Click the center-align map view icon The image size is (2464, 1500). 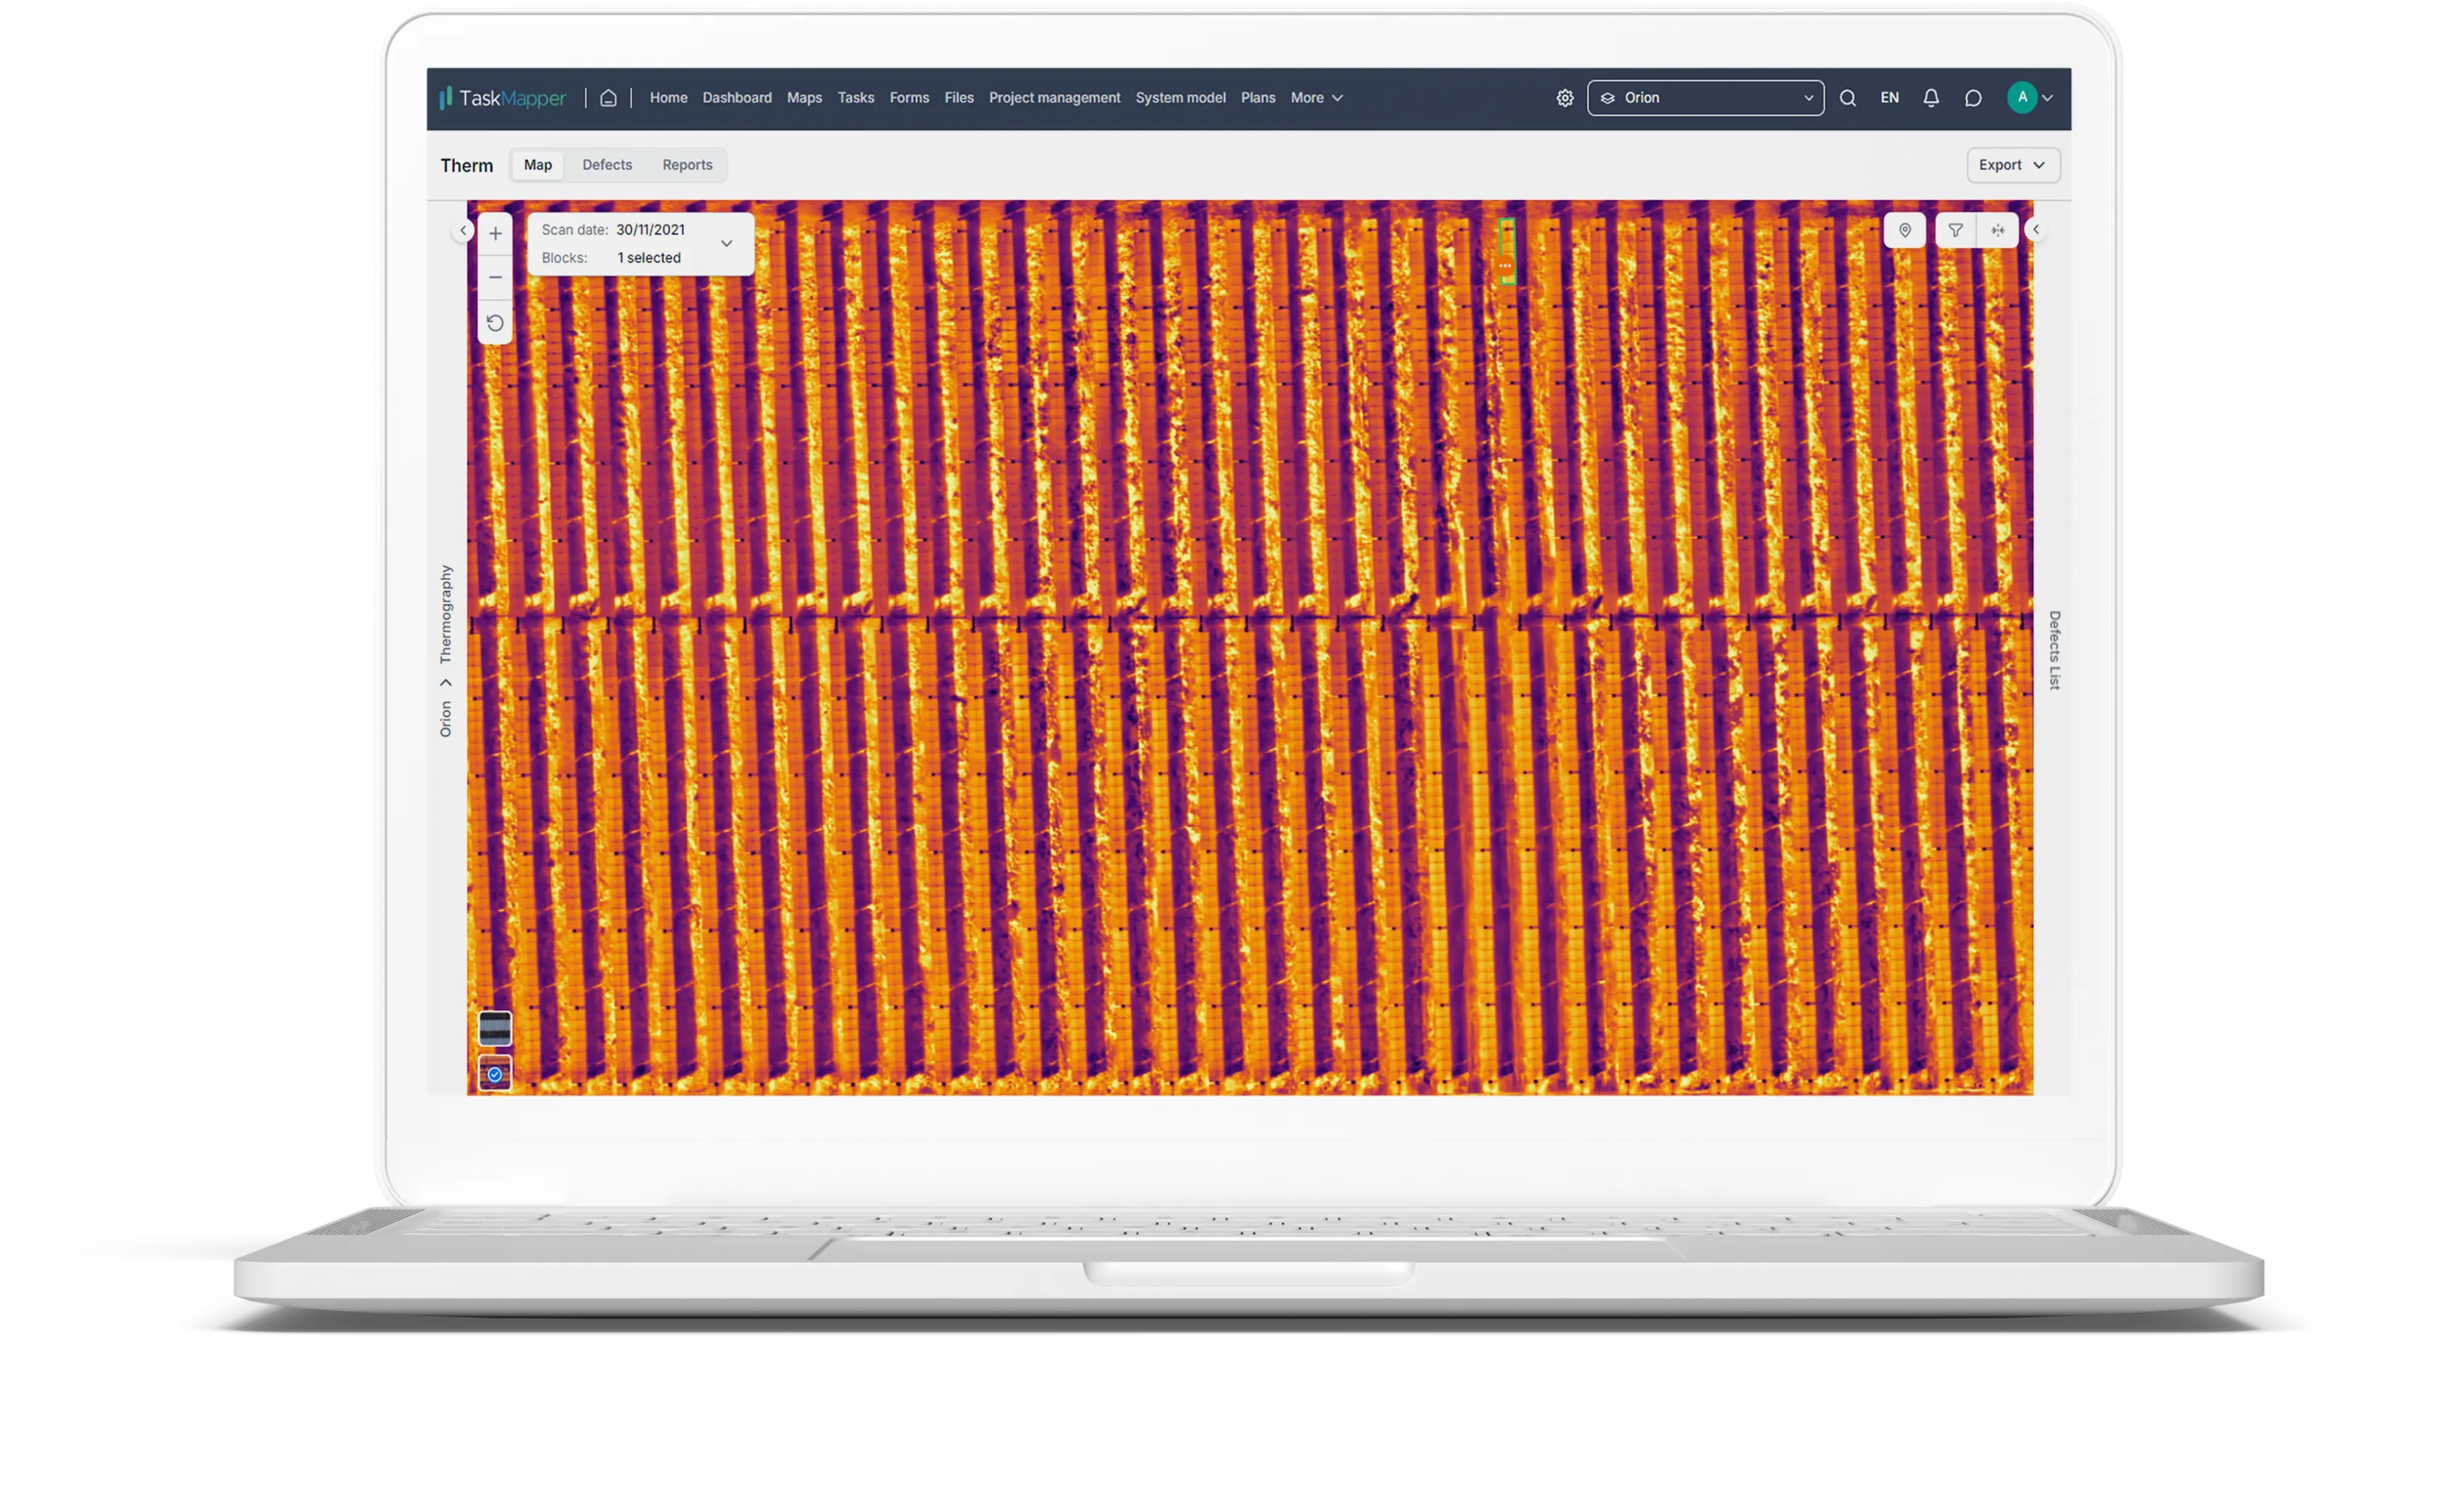click(x=1997, y=230)
